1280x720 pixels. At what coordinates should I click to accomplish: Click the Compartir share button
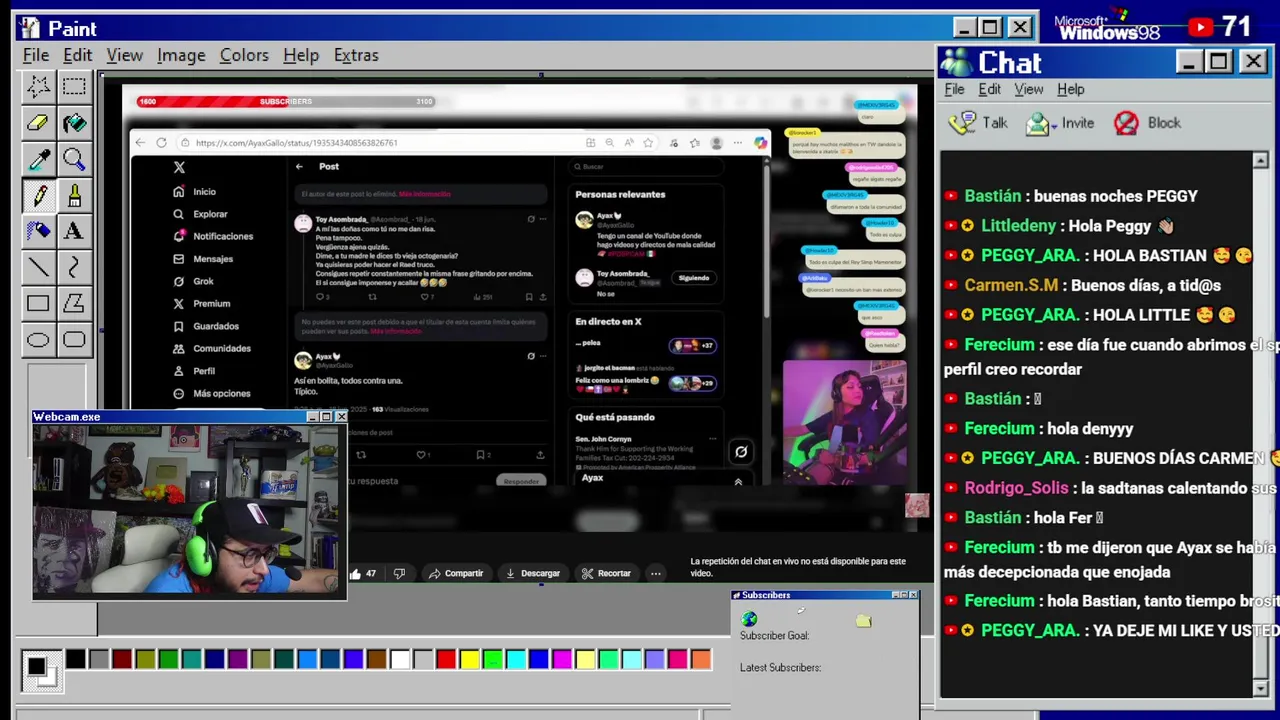(x=455, y=574)
